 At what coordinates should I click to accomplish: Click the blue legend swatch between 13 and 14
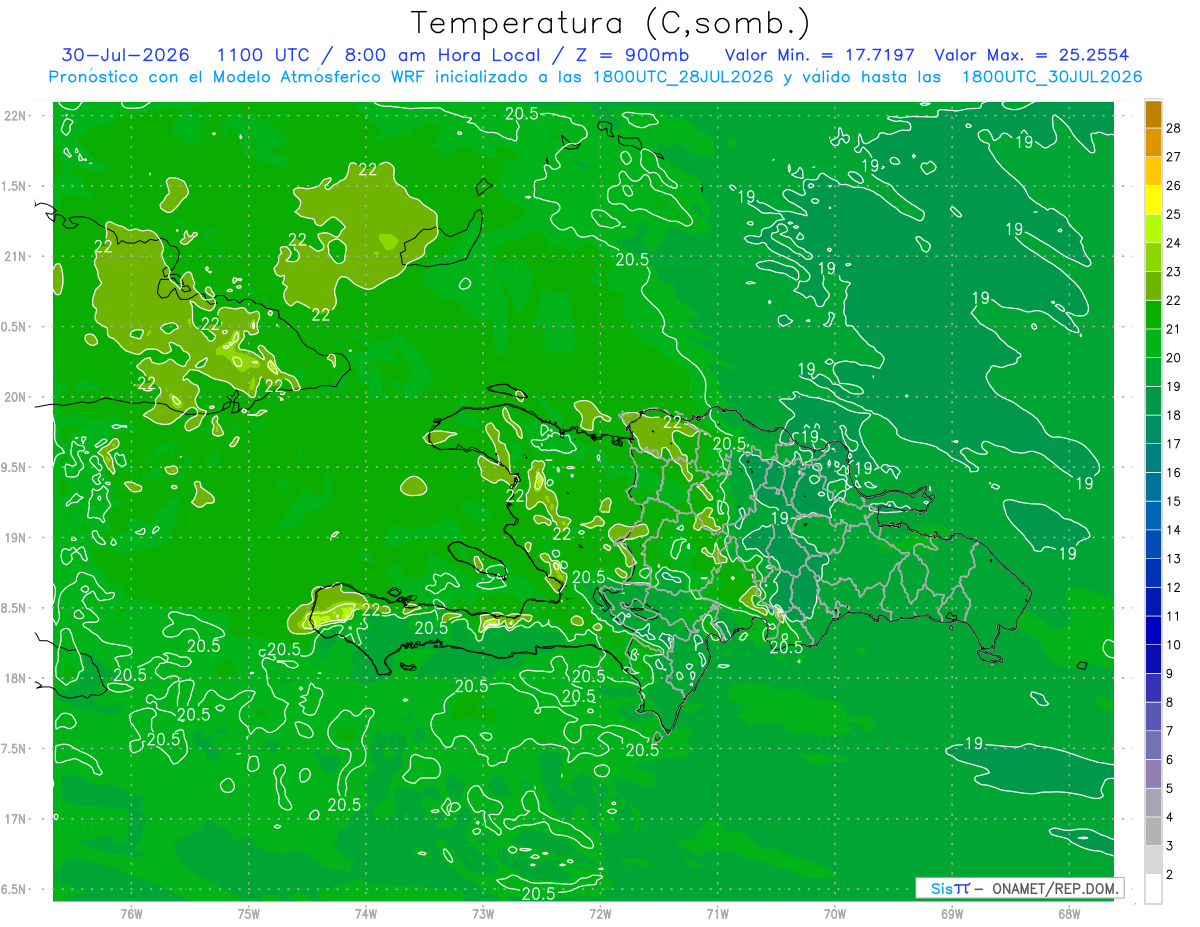point(1153,544)
